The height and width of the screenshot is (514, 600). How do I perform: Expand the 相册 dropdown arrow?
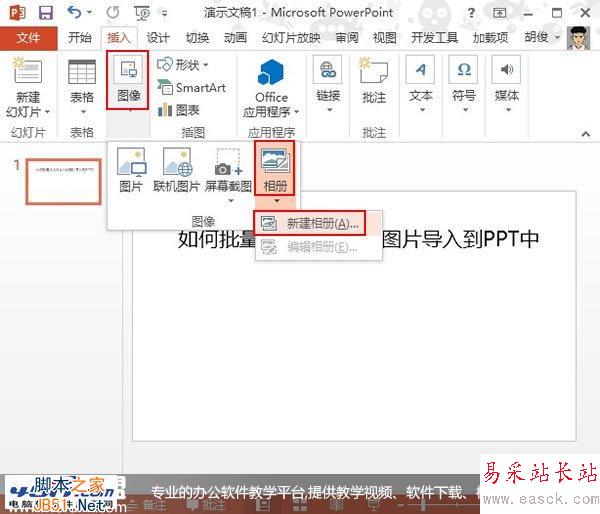click(276, 201)
